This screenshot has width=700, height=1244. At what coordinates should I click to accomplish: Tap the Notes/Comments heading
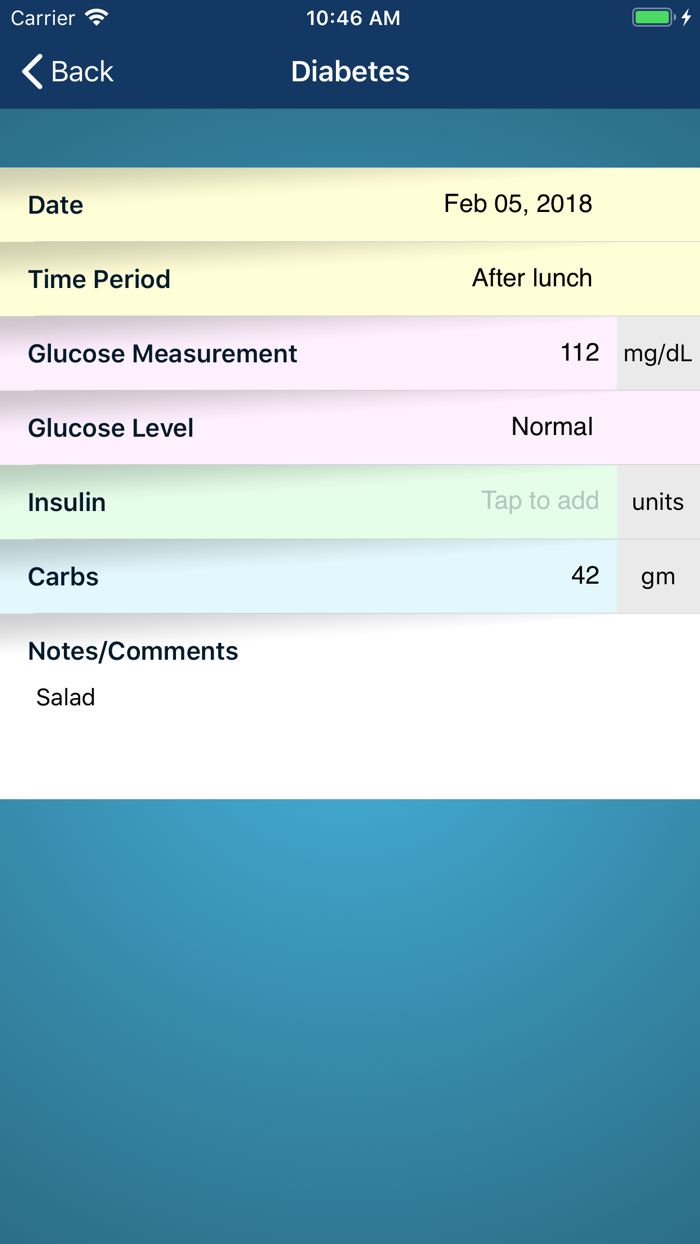(x=133, y=651)
